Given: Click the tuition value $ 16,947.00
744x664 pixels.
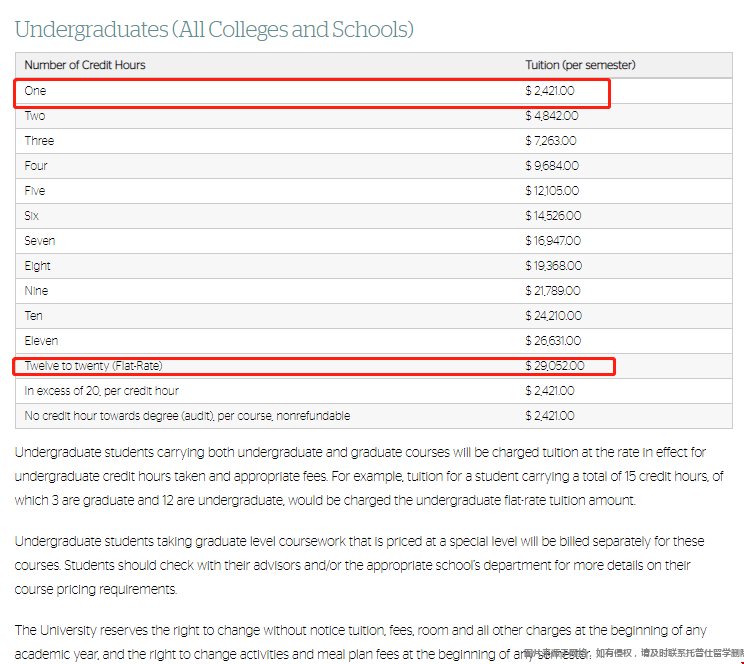Looking at the screenshot, I should [553, 241].
